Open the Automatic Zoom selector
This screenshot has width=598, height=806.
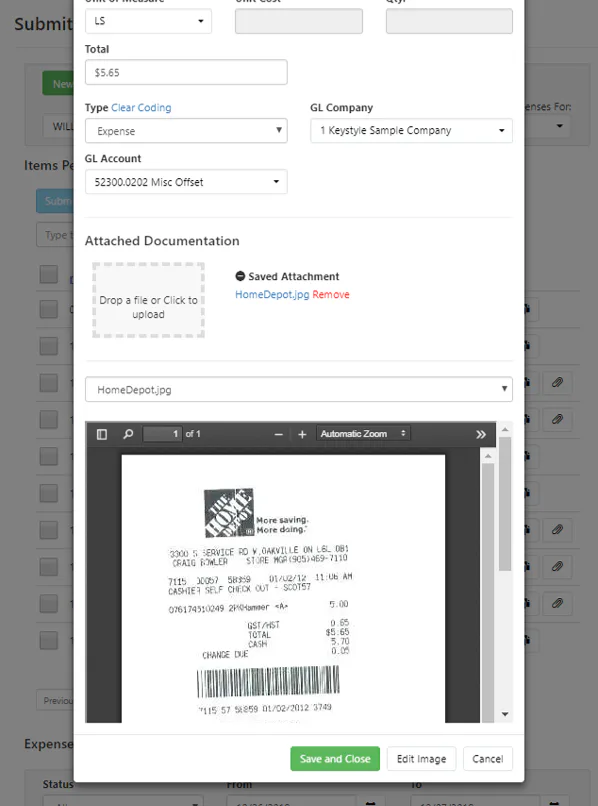point(363,434)
